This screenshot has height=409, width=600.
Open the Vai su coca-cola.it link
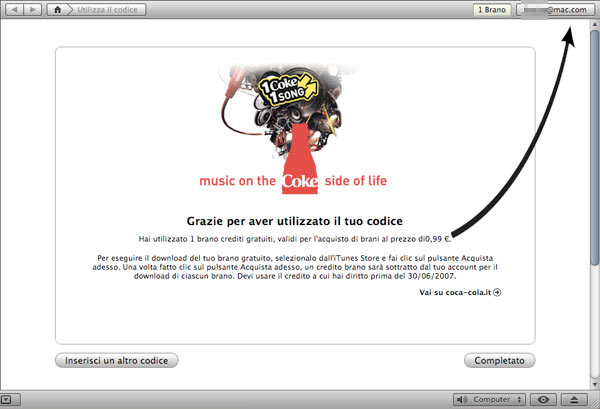(x=455, y=292)
